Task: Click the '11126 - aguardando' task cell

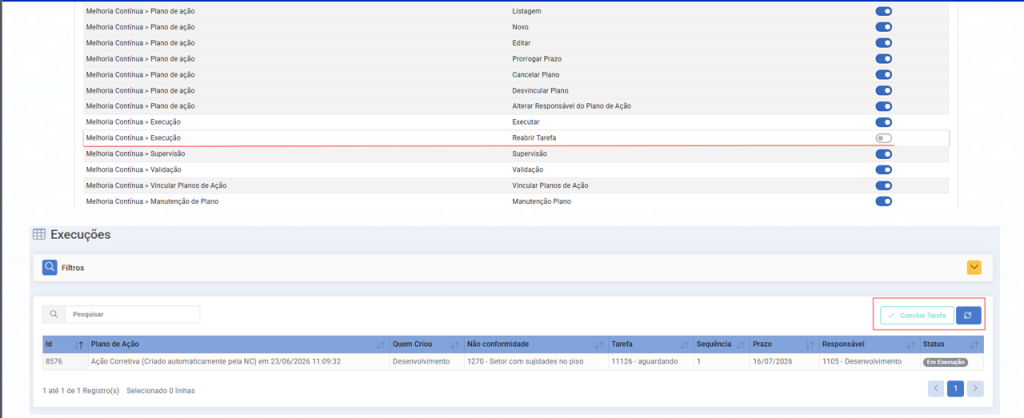Action: (x=650, y=361)
